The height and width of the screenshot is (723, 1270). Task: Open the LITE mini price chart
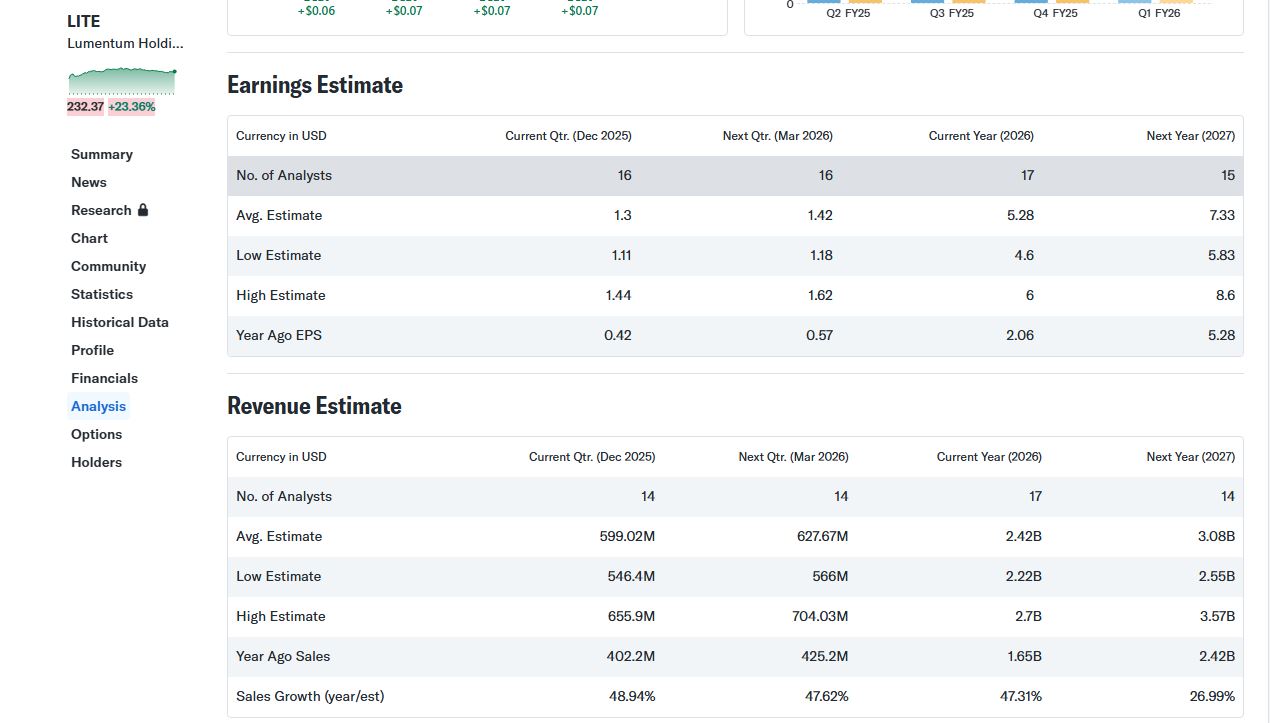tap(122, 80)
